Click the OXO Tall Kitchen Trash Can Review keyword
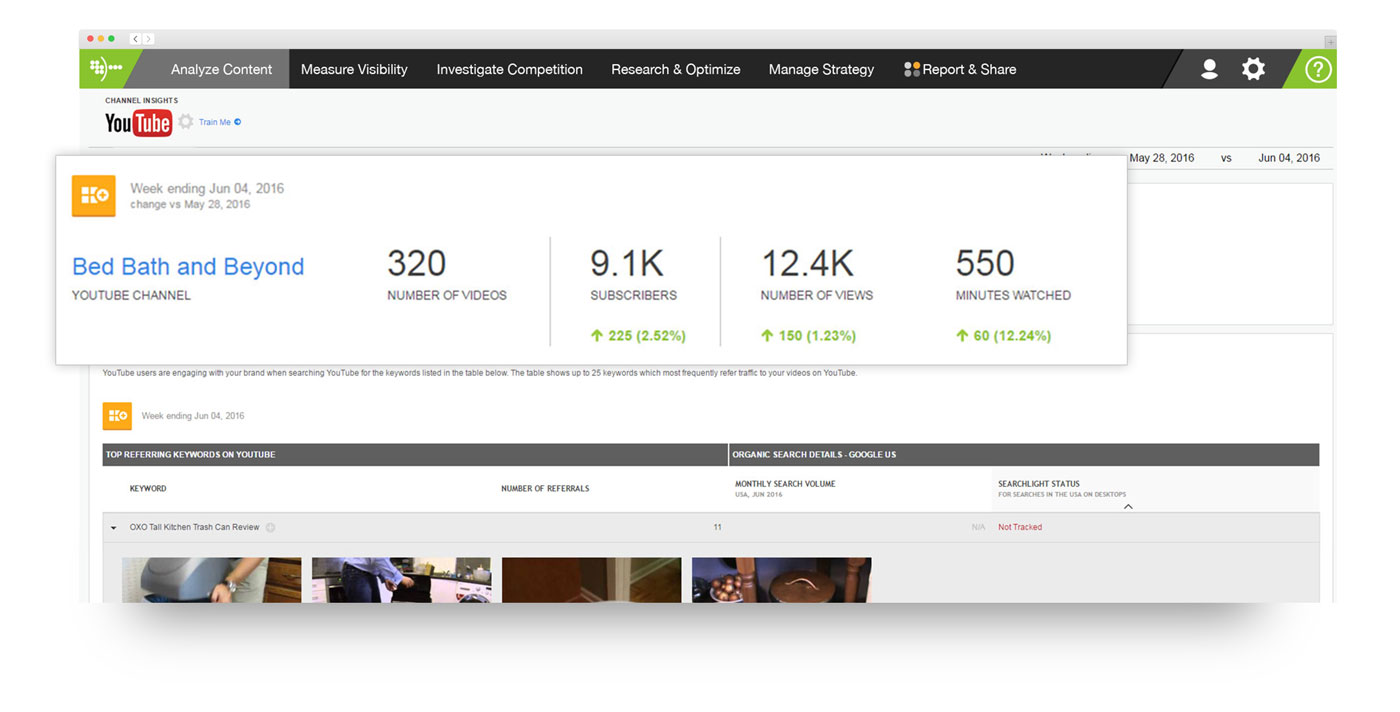Image resolution: width=1400 pixels, height=712 pixels. (195, 527)
